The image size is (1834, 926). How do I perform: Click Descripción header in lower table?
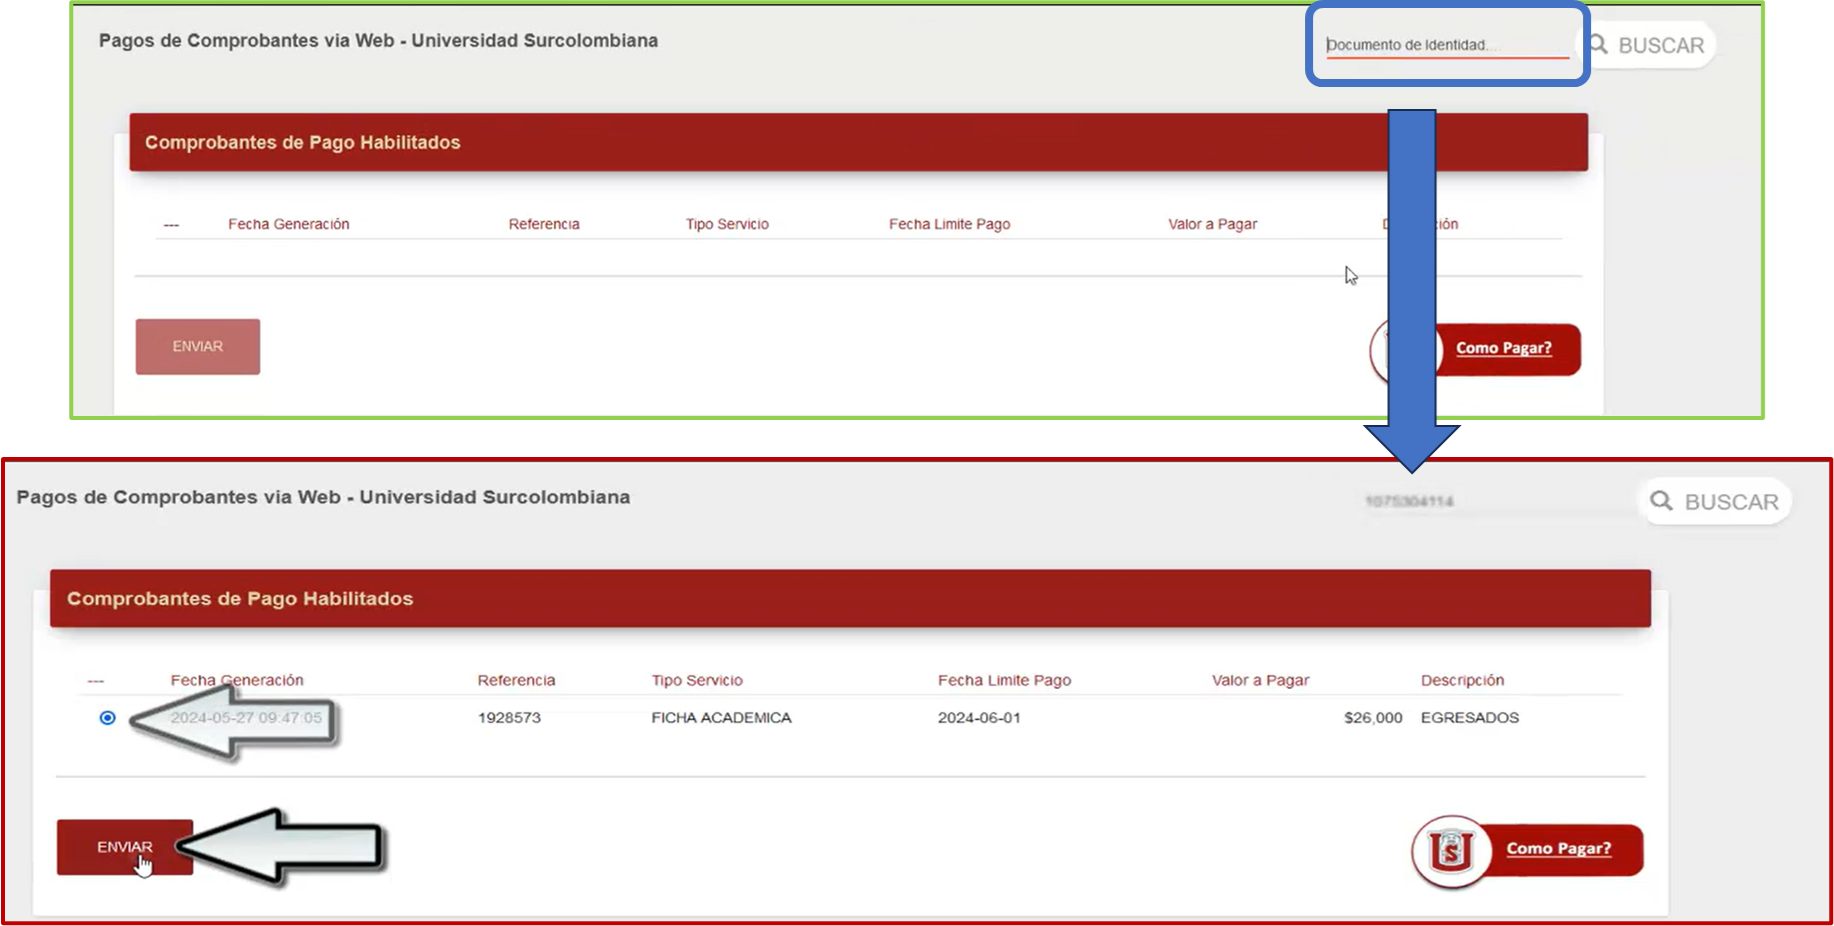click(x=1462, y=680)
